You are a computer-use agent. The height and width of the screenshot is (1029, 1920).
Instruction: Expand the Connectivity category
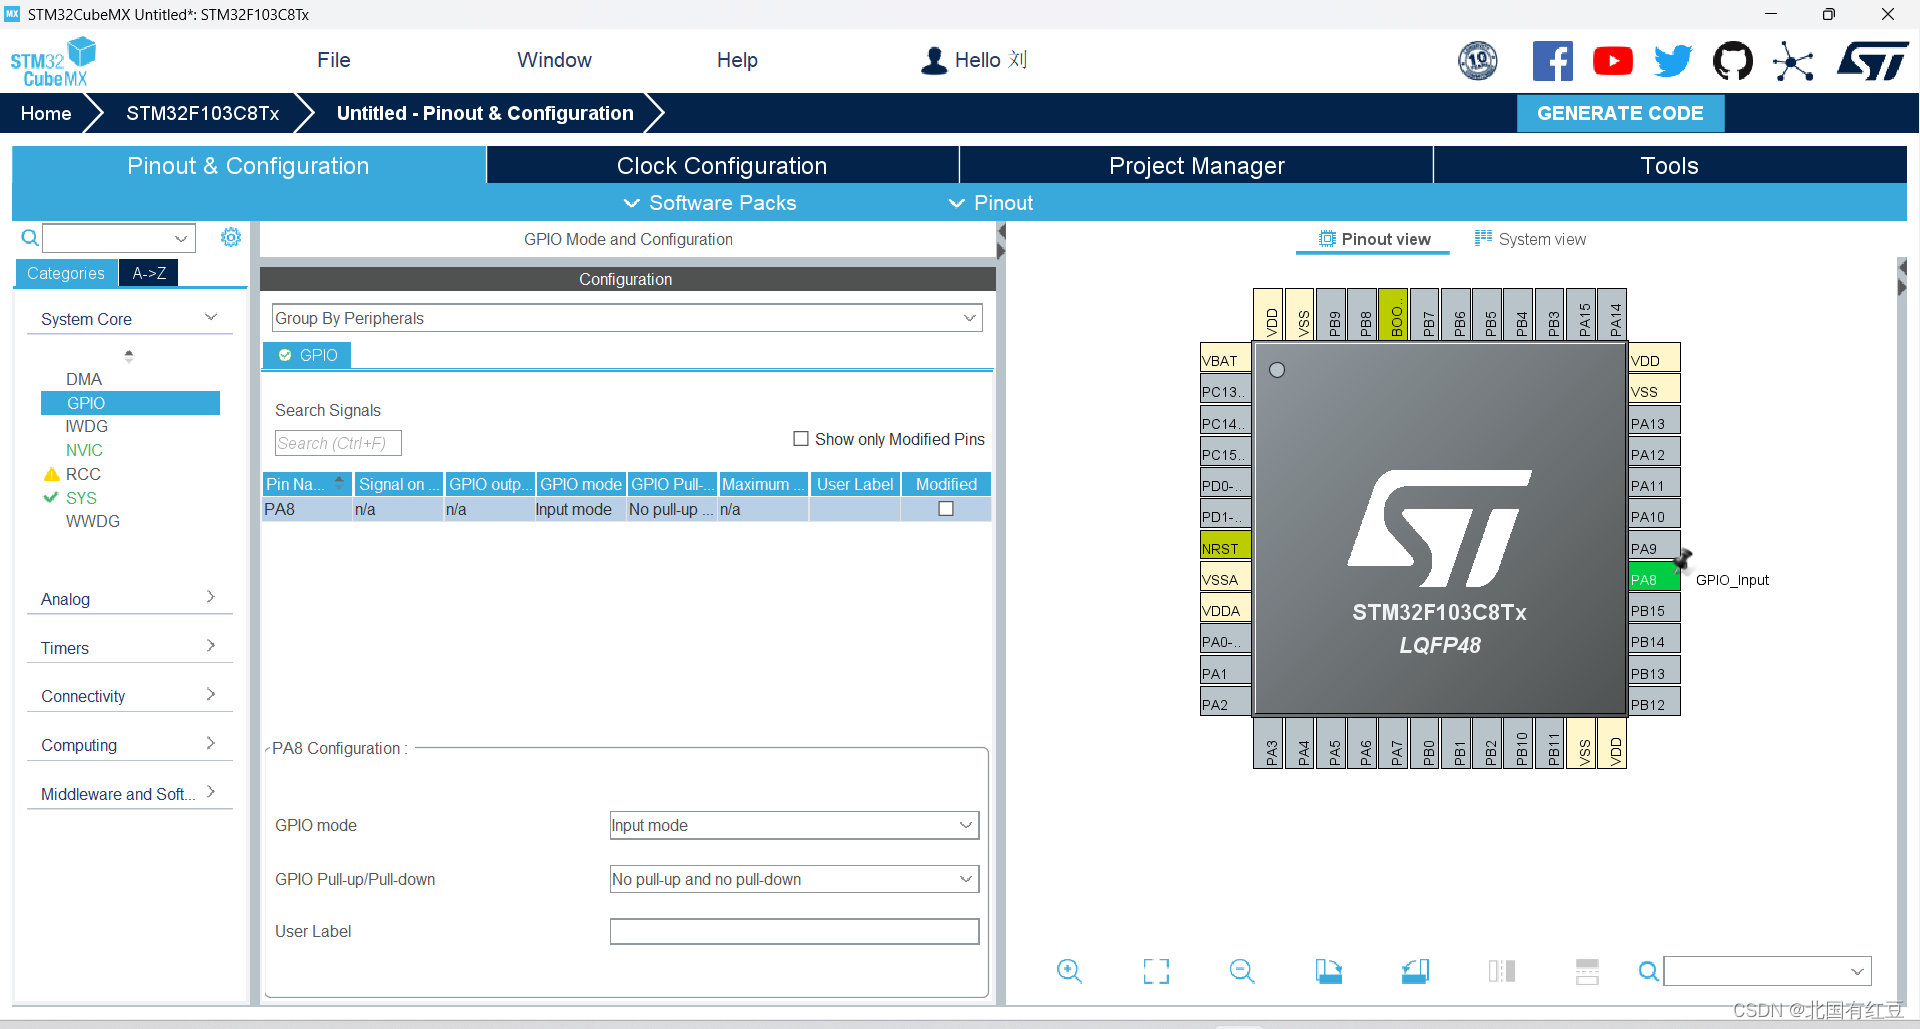(129, 696)
